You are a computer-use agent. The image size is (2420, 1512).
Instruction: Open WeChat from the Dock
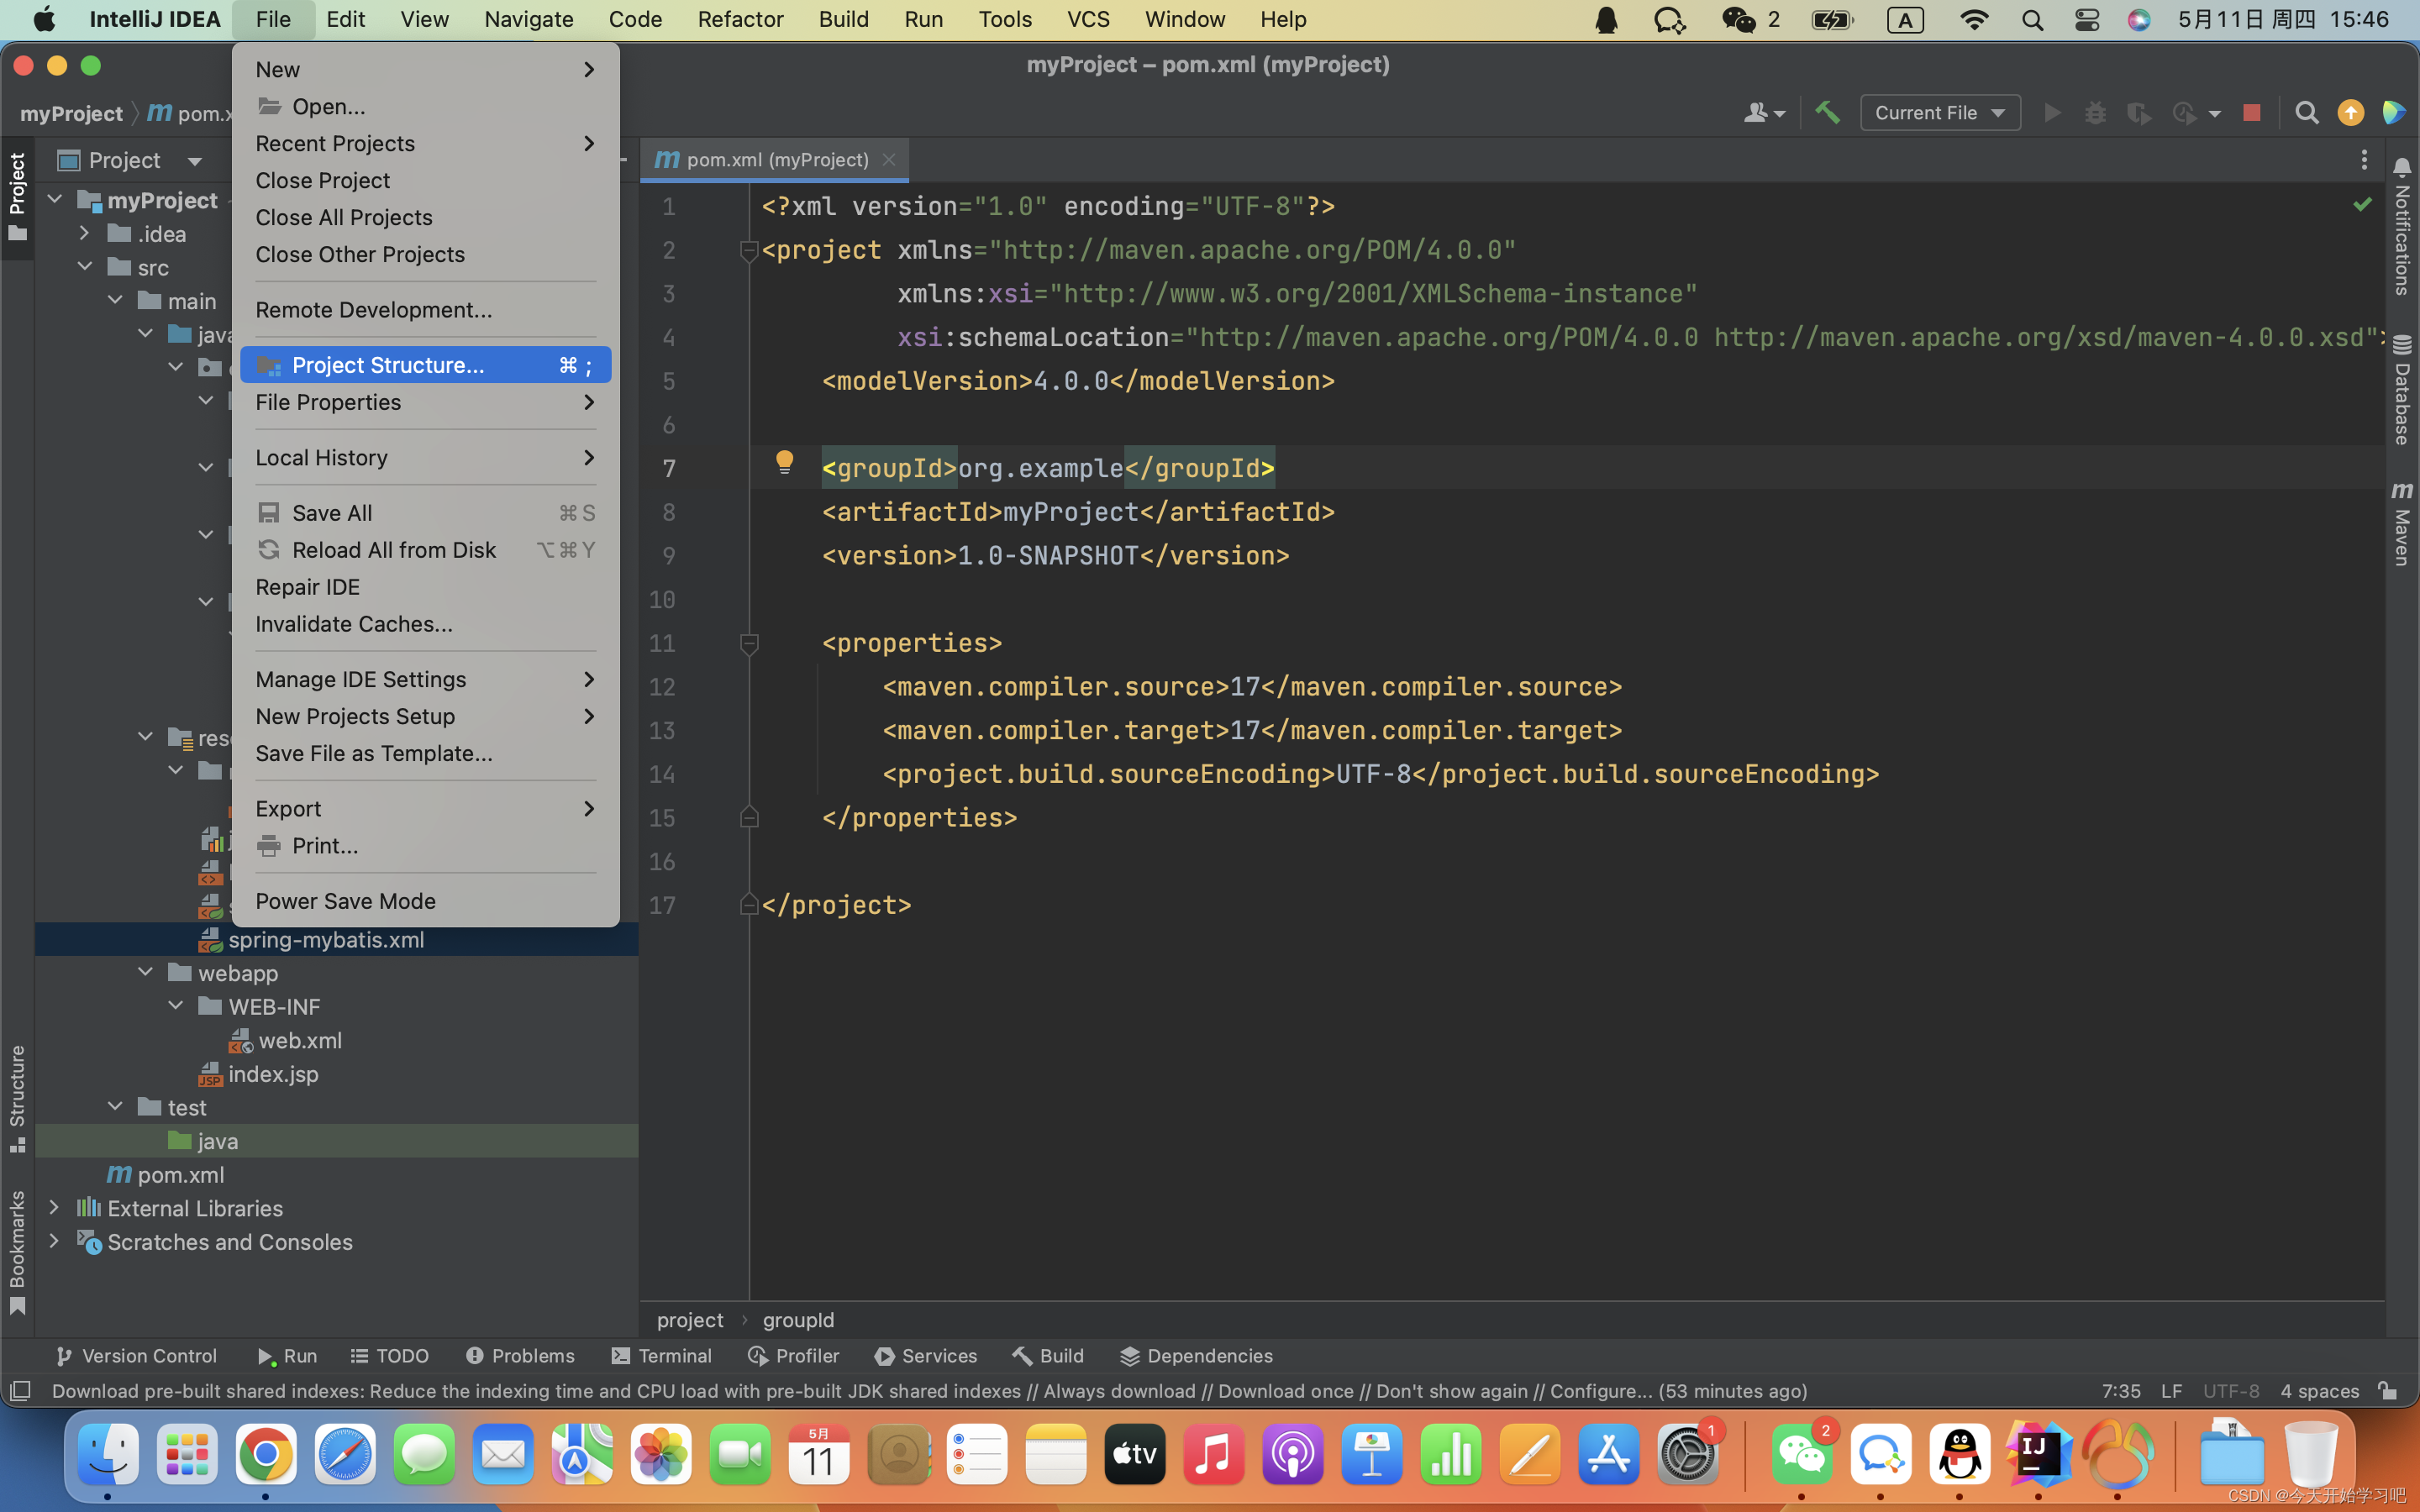[1802, 1454]
